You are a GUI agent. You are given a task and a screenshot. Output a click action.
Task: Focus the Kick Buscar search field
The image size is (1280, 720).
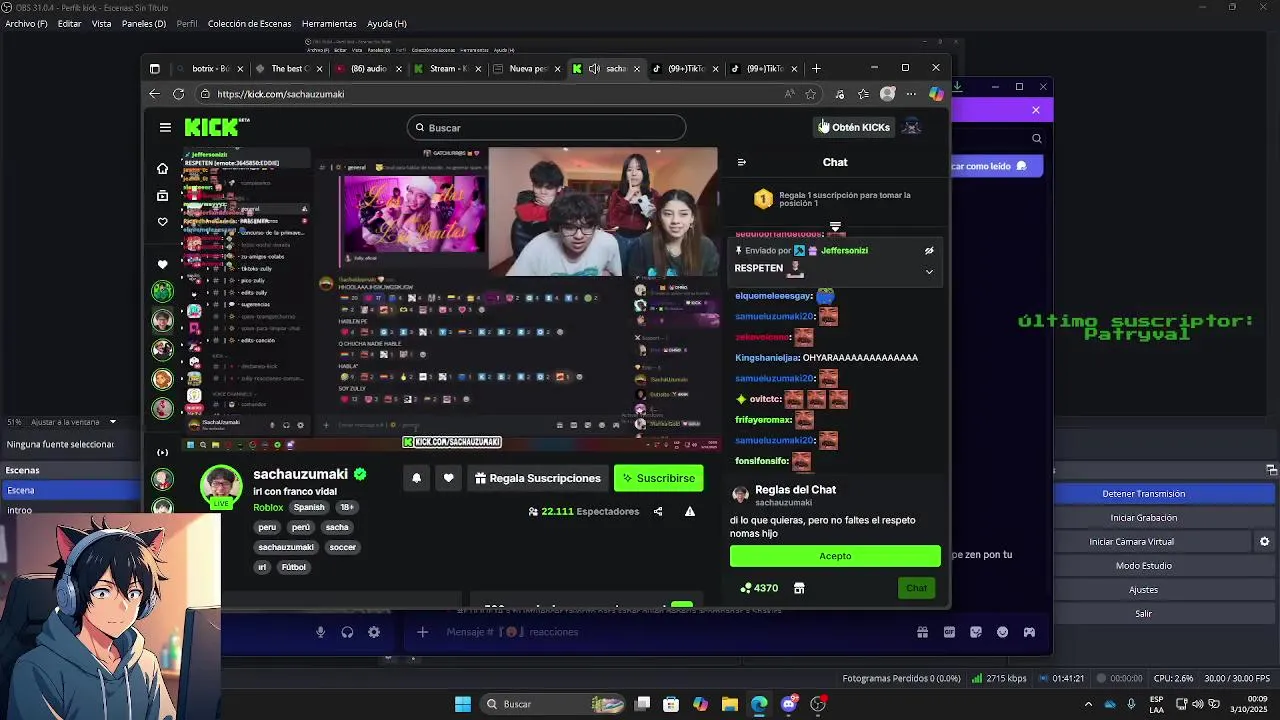(x=546, y=128)
